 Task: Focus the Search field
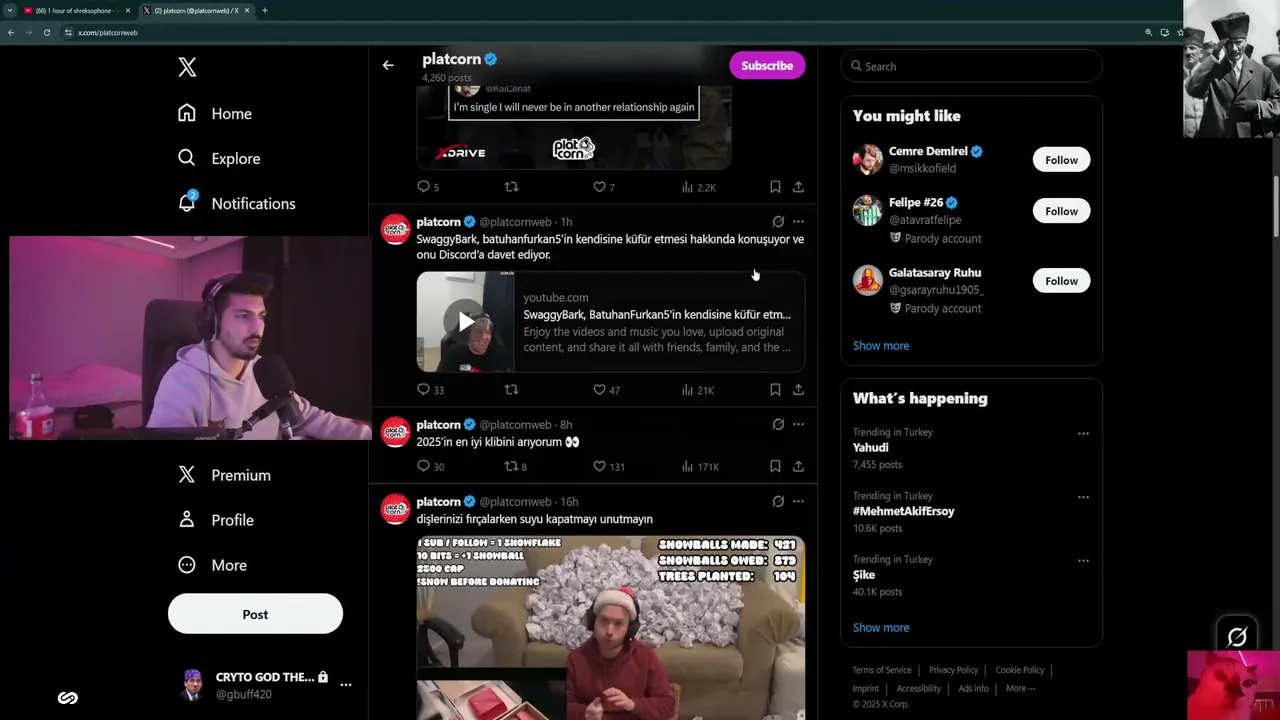972,66
